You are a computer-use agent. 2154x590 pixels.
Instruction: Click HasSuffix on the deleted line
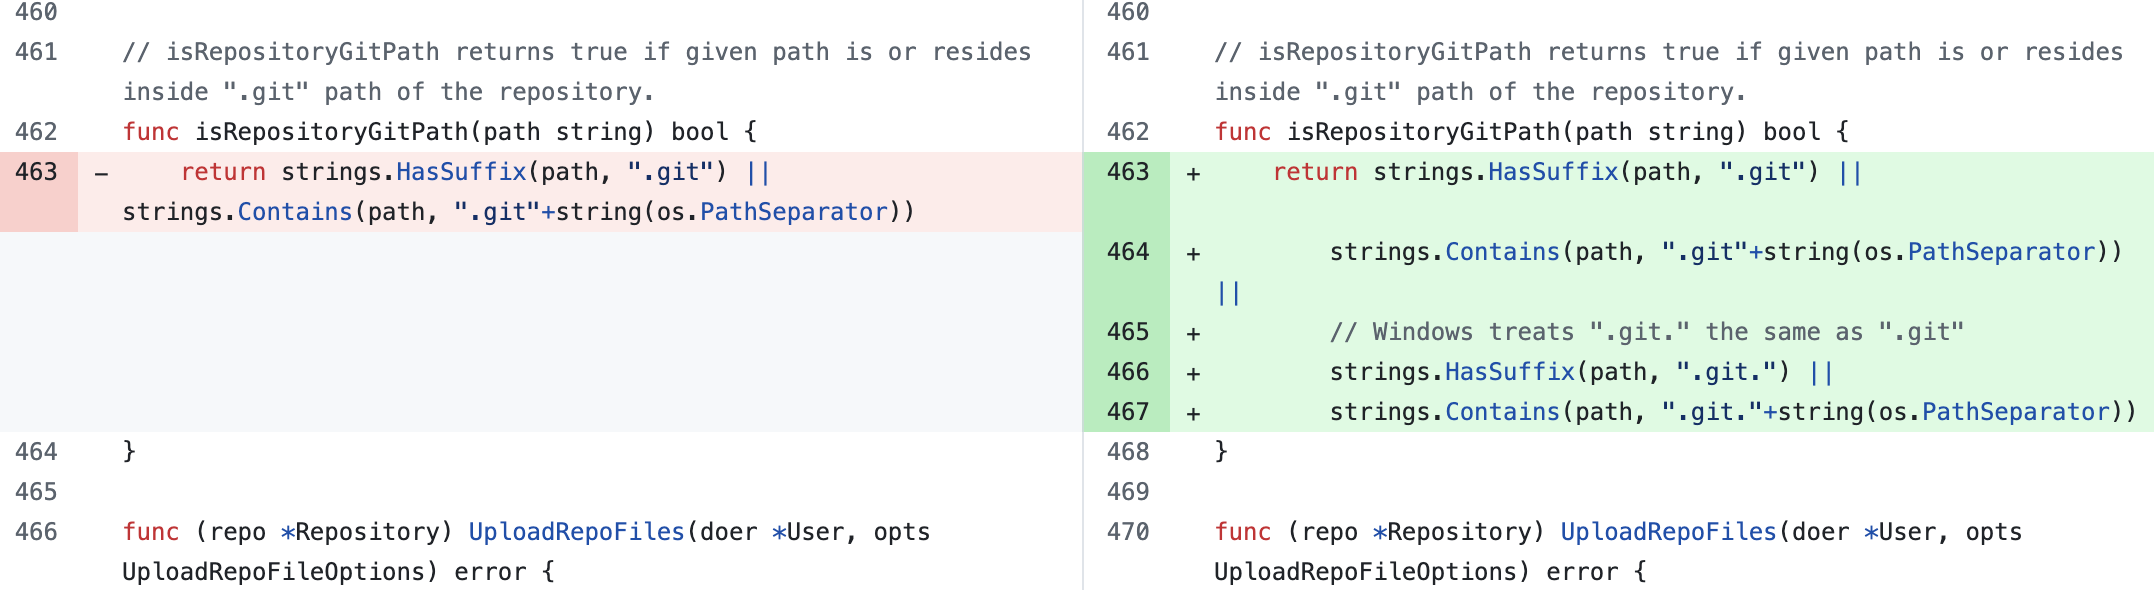[461, 172]
